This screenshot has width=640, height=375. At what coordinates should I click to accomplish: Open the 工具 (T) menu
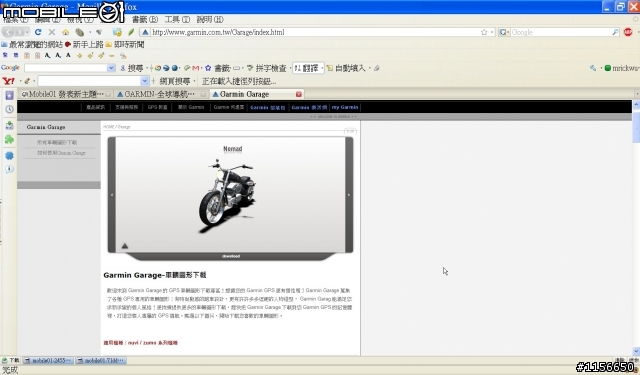[x=177, y=20]
